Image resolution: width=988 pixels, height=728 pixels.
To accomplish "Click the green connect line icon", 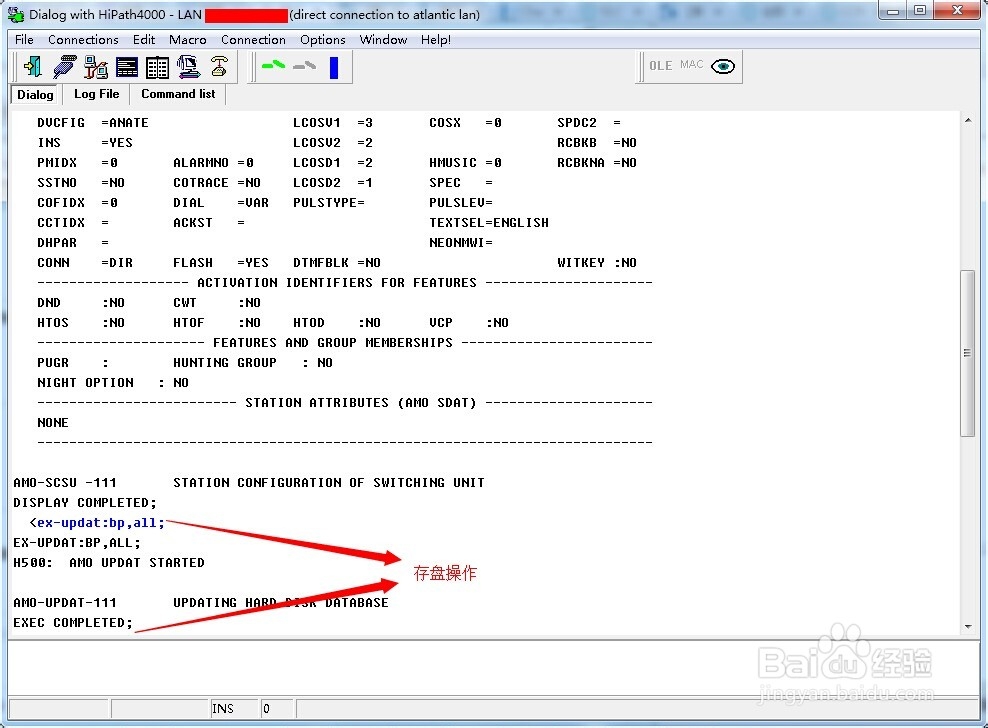I will coord(273,65).
